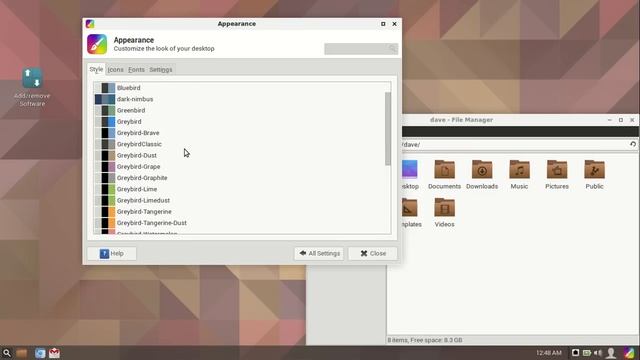Open the Videos folder in File Manager
Screen dimensions: 640x360
point(444,213)
